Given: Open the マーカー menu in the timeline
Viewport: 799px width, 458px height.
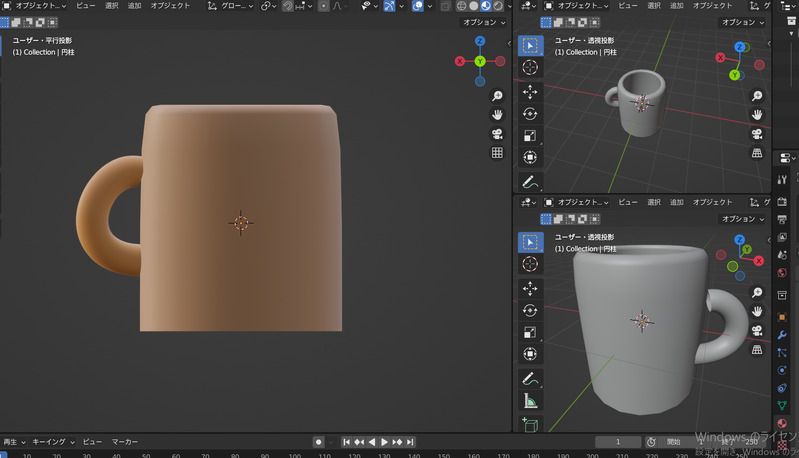Looking at the screenshot, I should coord(124,441).
